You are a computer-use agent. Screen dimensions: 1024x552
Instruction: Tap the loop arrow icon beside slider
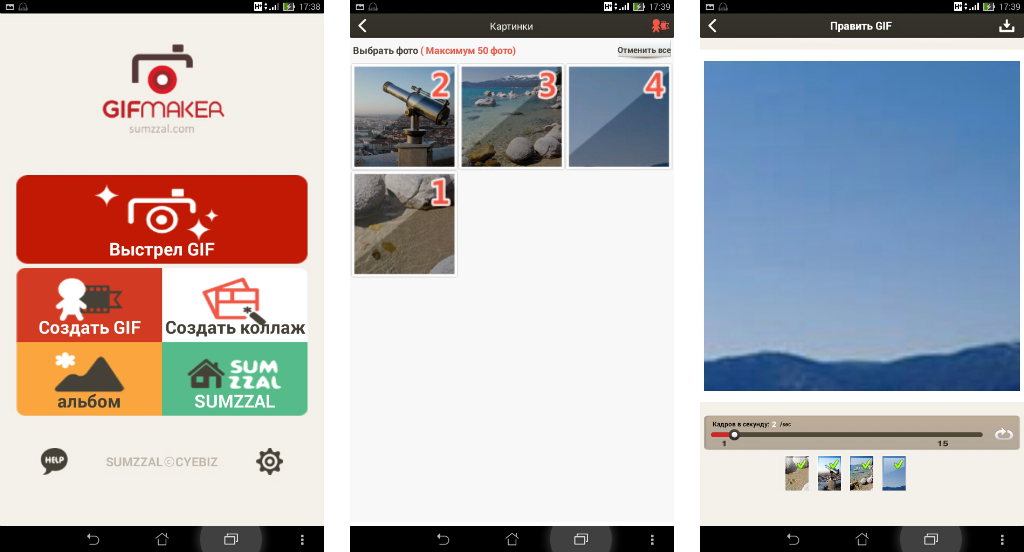[x=1004, y=434]
